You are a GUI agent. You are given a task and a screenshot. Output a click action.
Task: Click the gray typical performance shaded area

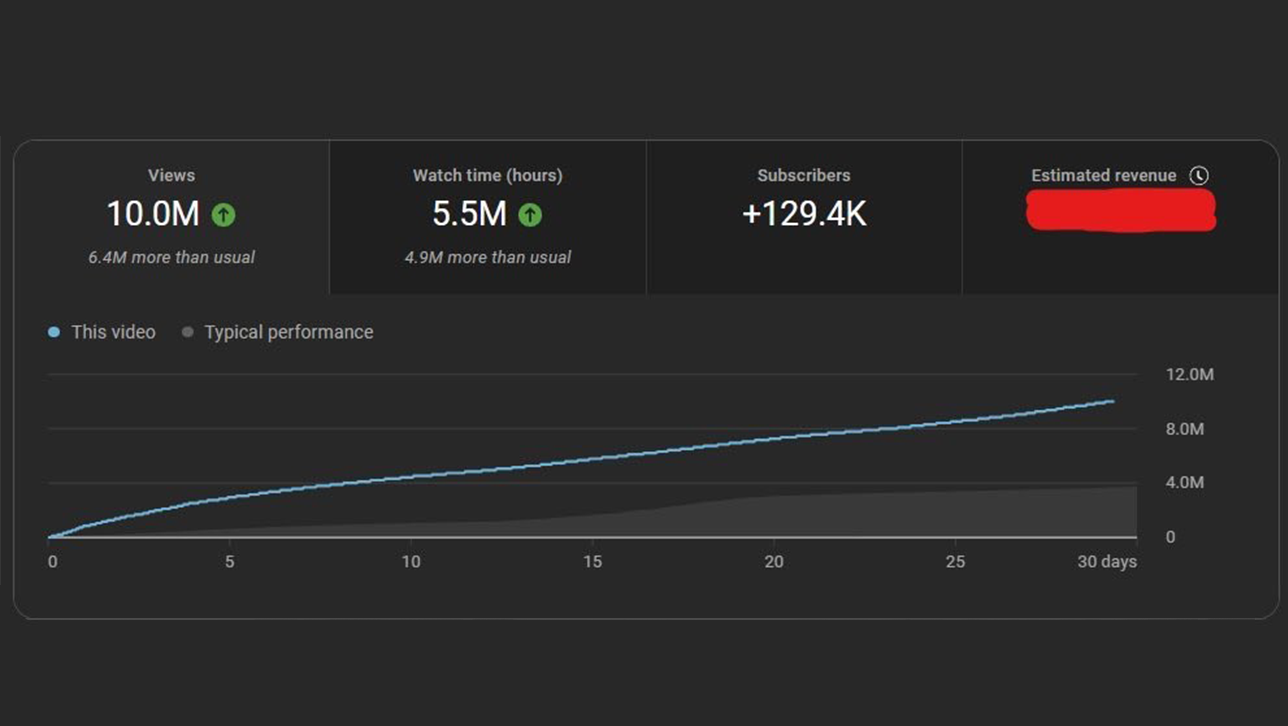(x=900, y=515)
